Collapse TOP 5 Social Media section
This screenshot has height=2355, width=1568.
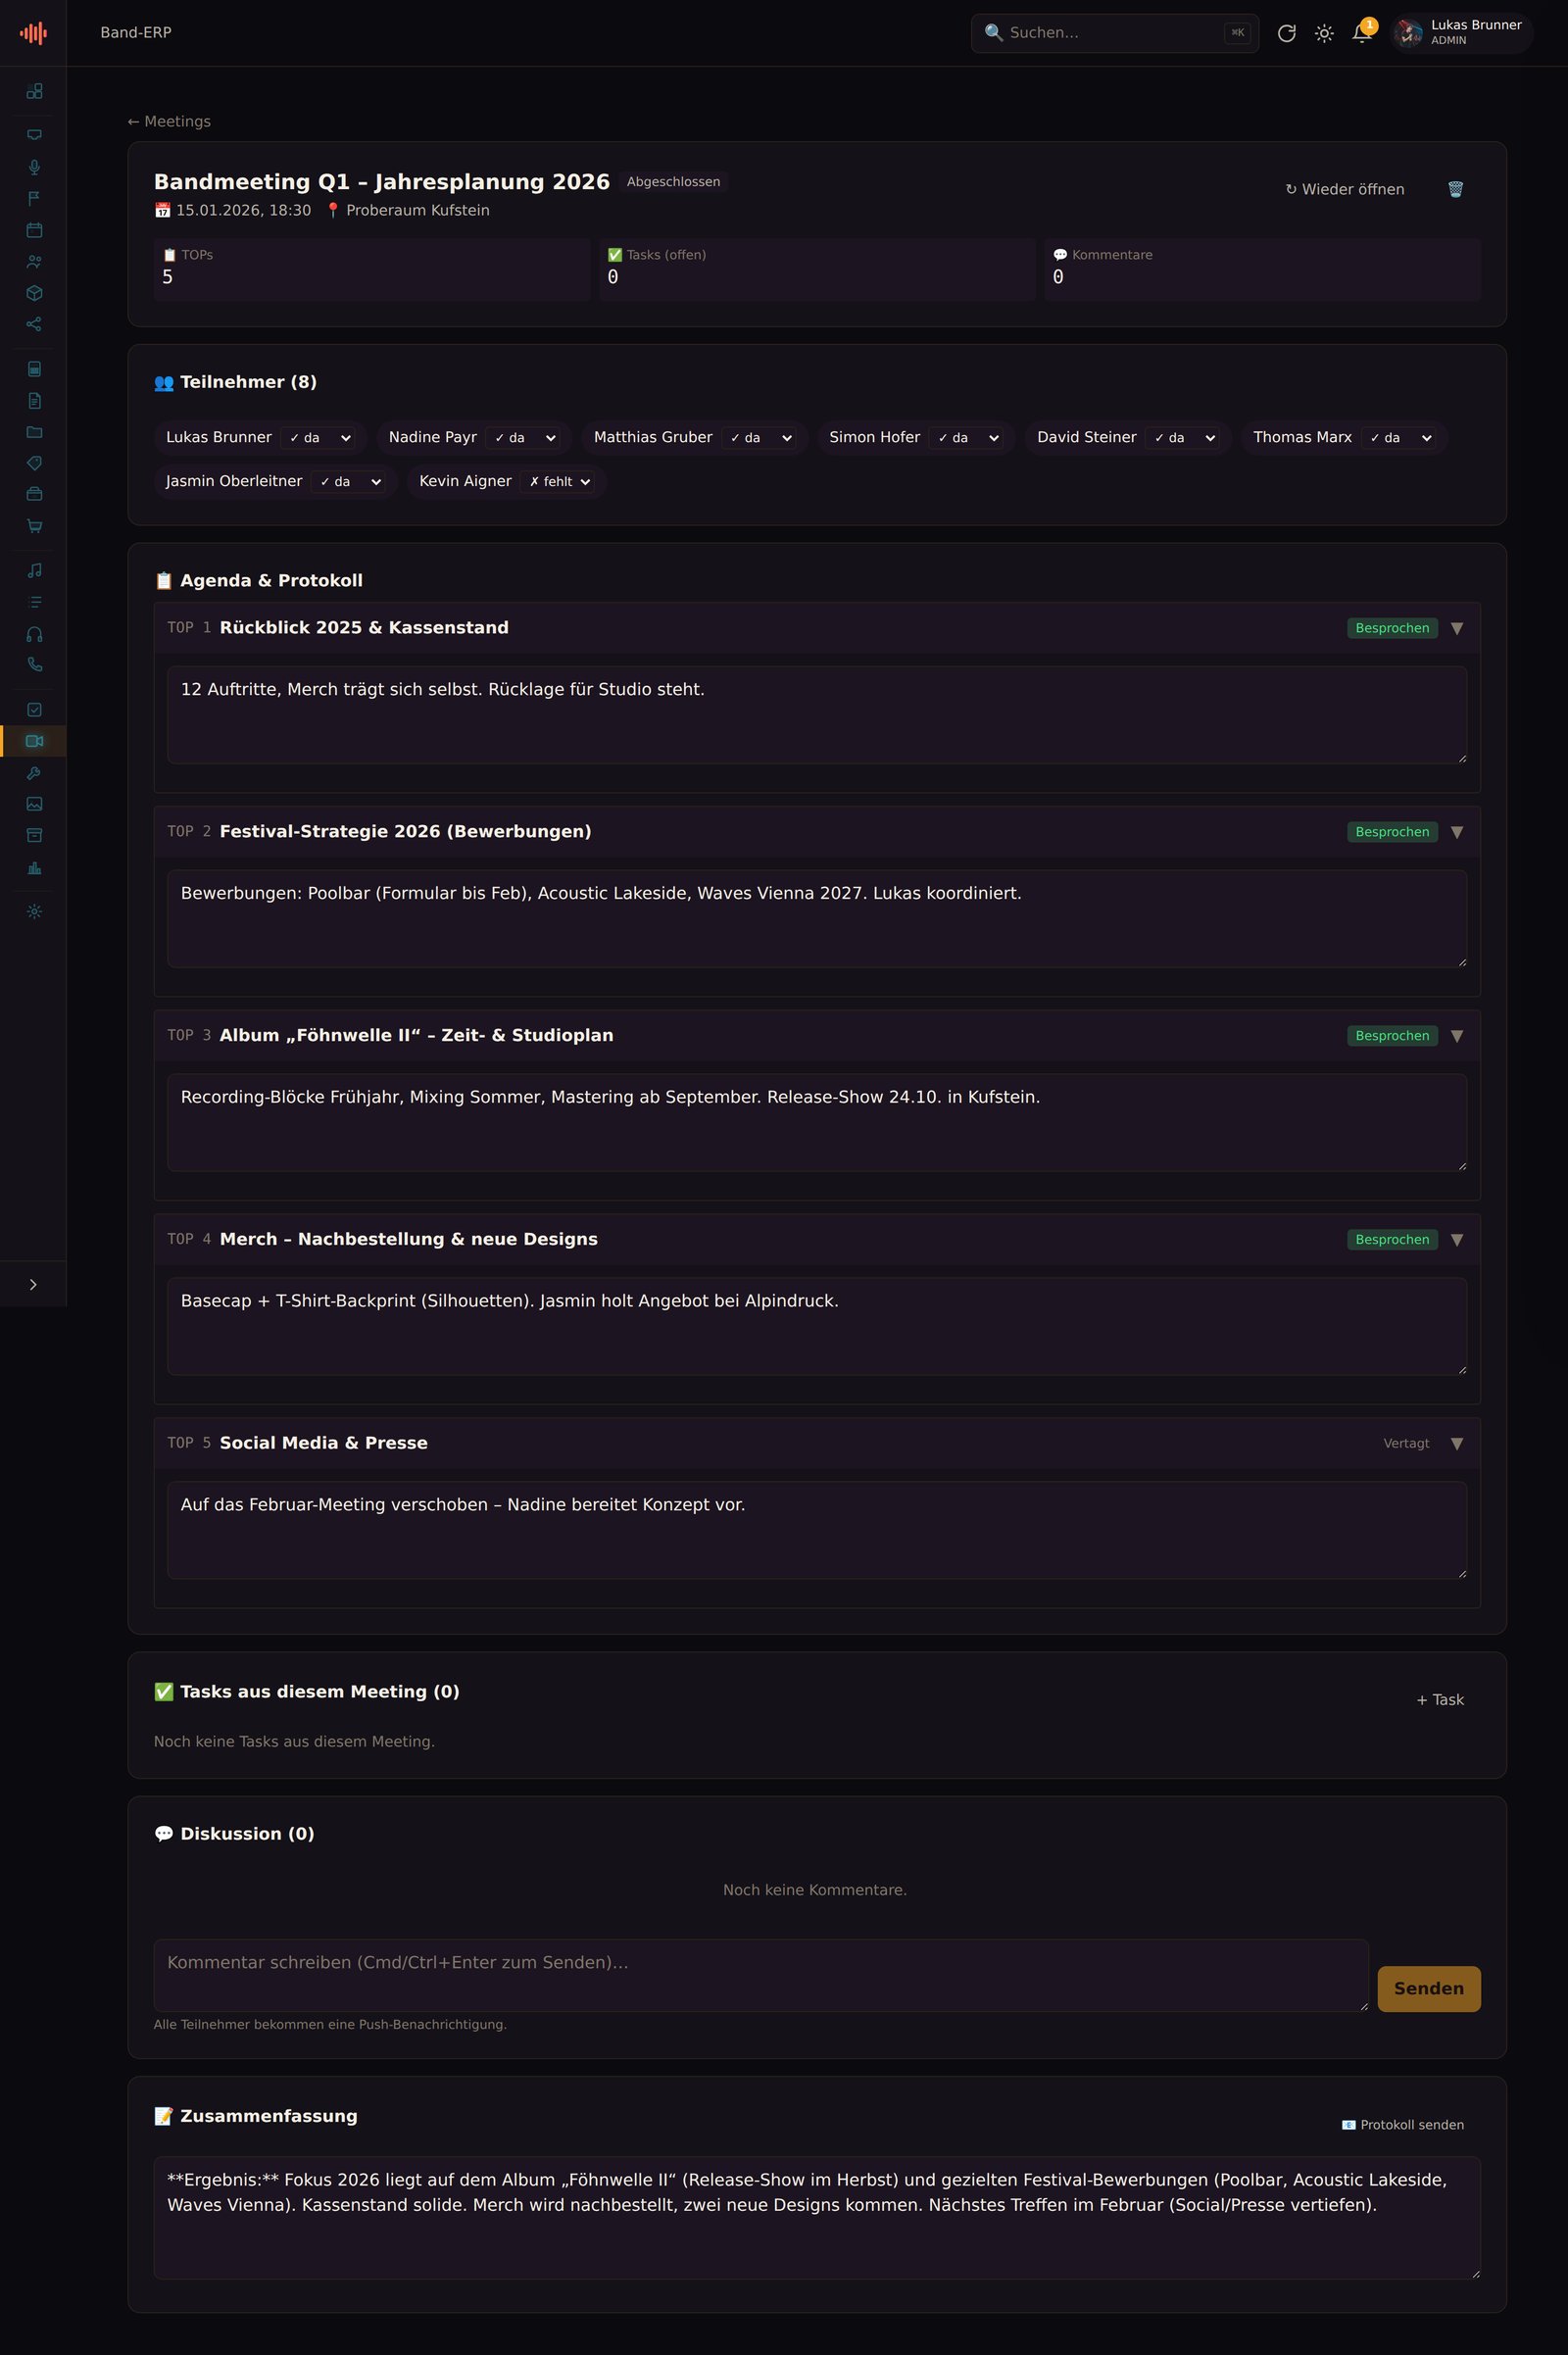[1457, 1444]
